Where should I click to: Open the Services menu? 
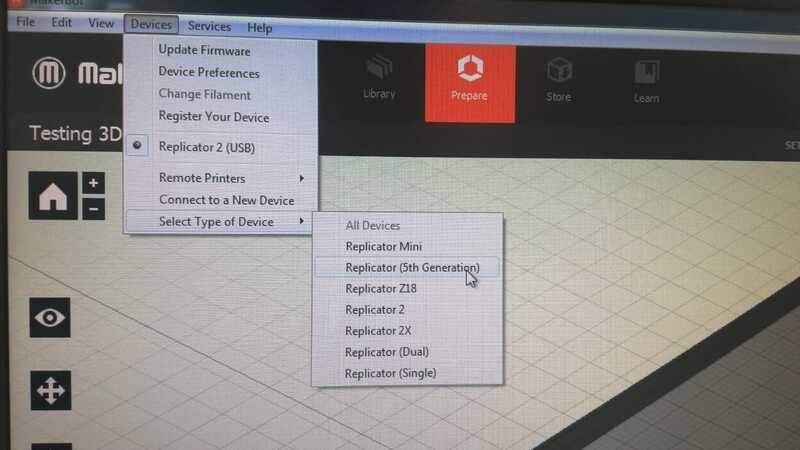coord(209,26)
